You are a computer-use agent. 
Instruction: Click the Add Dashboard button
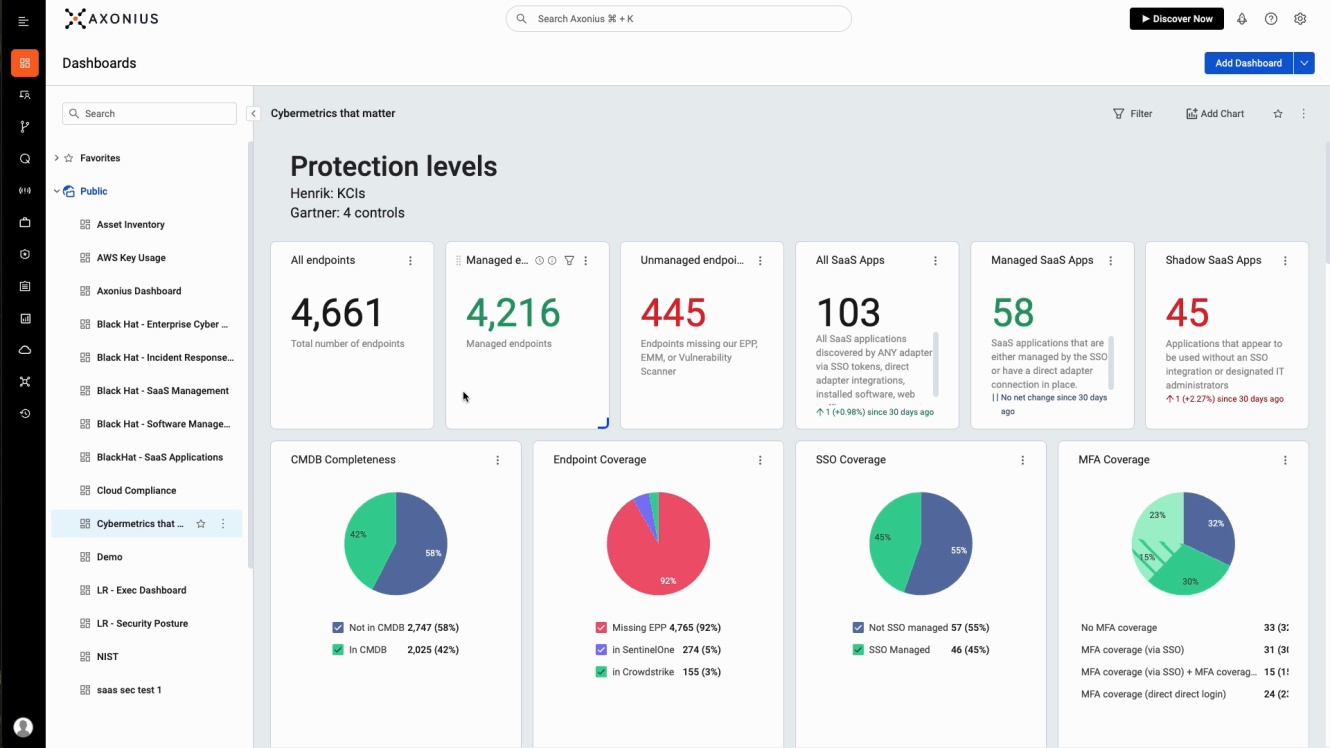[1248, 63]
